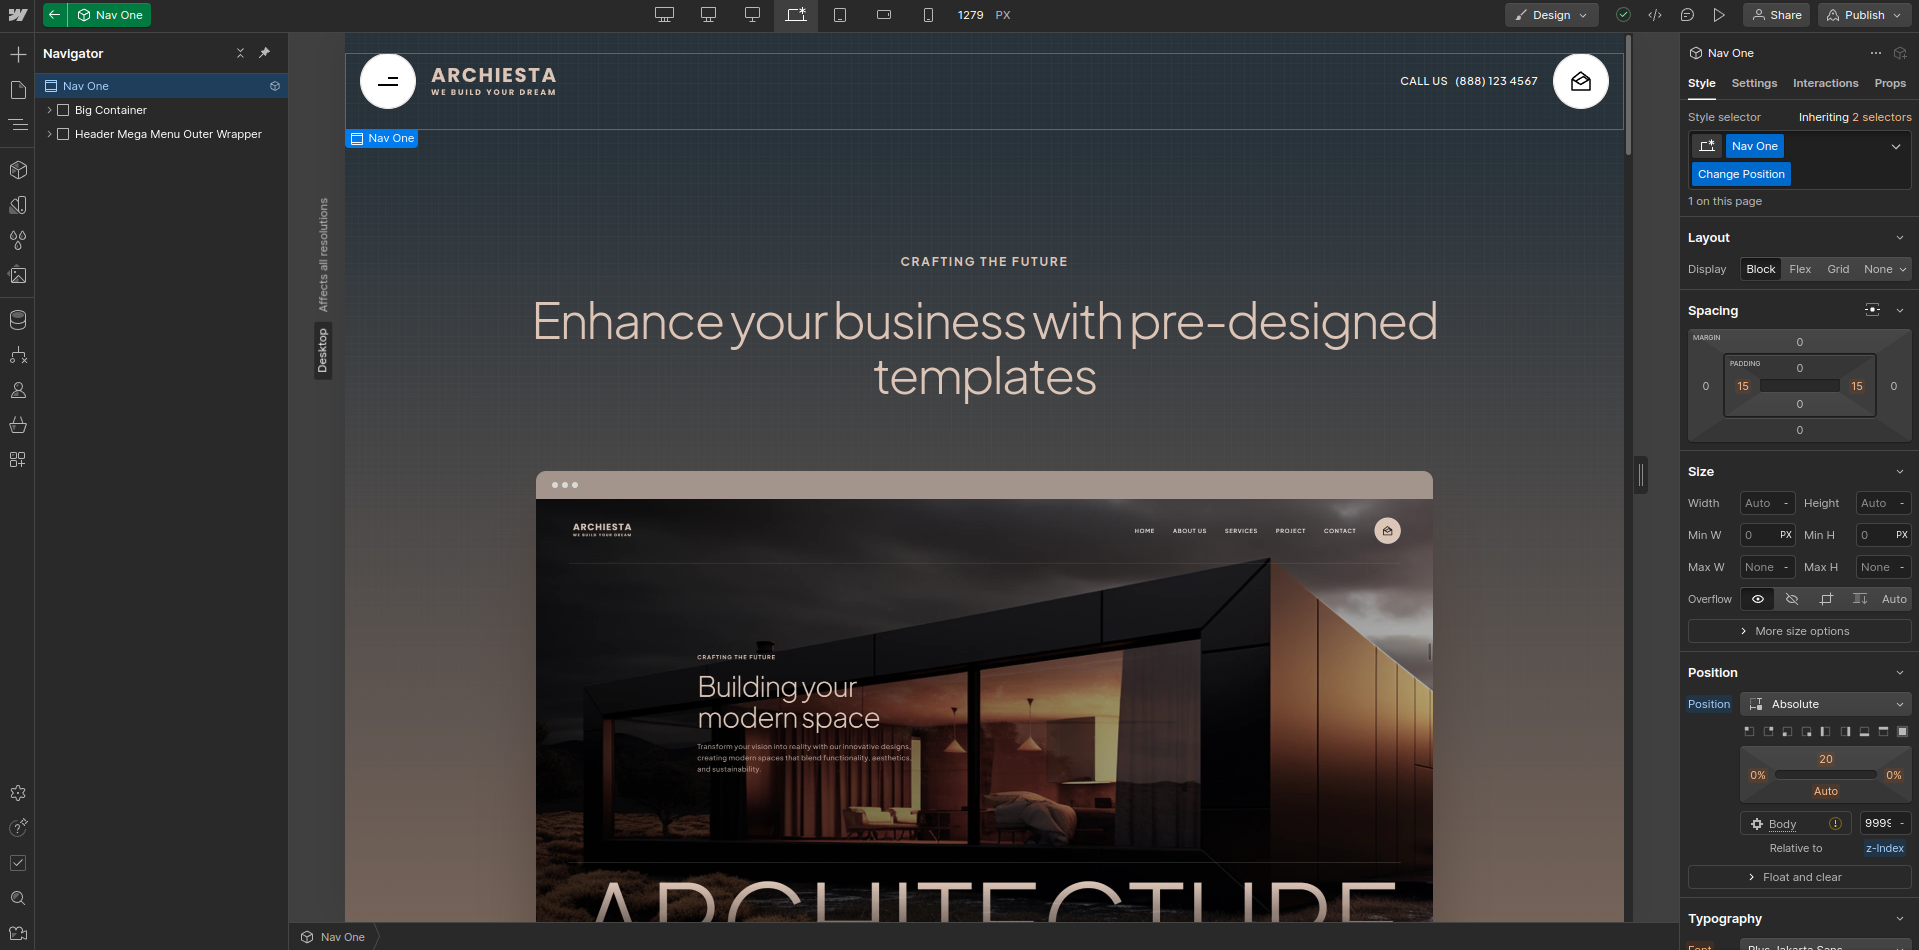Screen dimensions: 1919x950
Task: Open the Navigator panel icon in sidebar
Action: 18,125
